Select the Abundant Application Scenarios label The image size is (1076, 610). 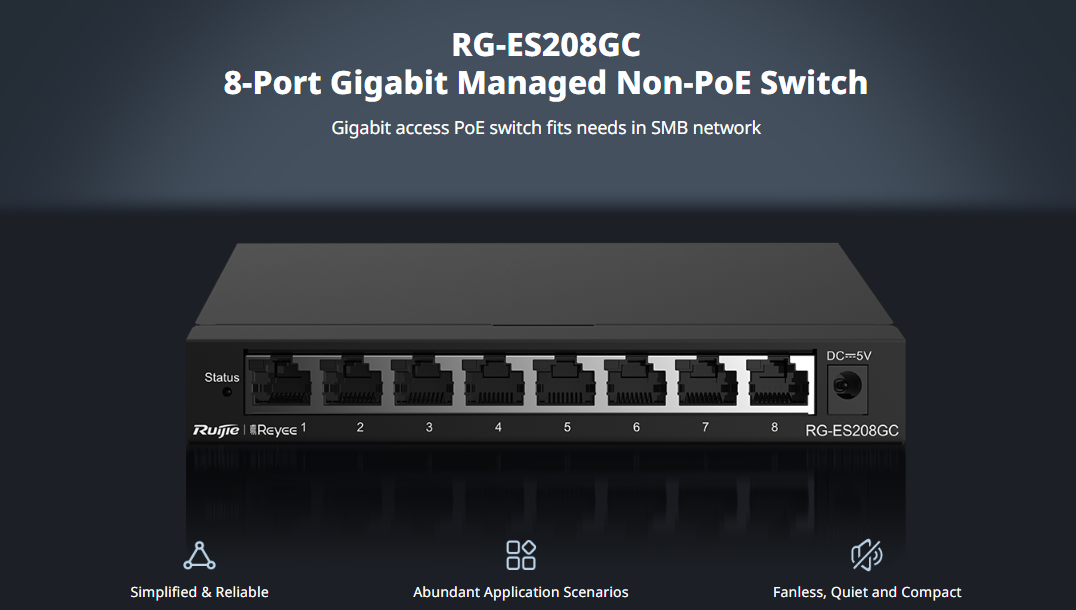521,592
